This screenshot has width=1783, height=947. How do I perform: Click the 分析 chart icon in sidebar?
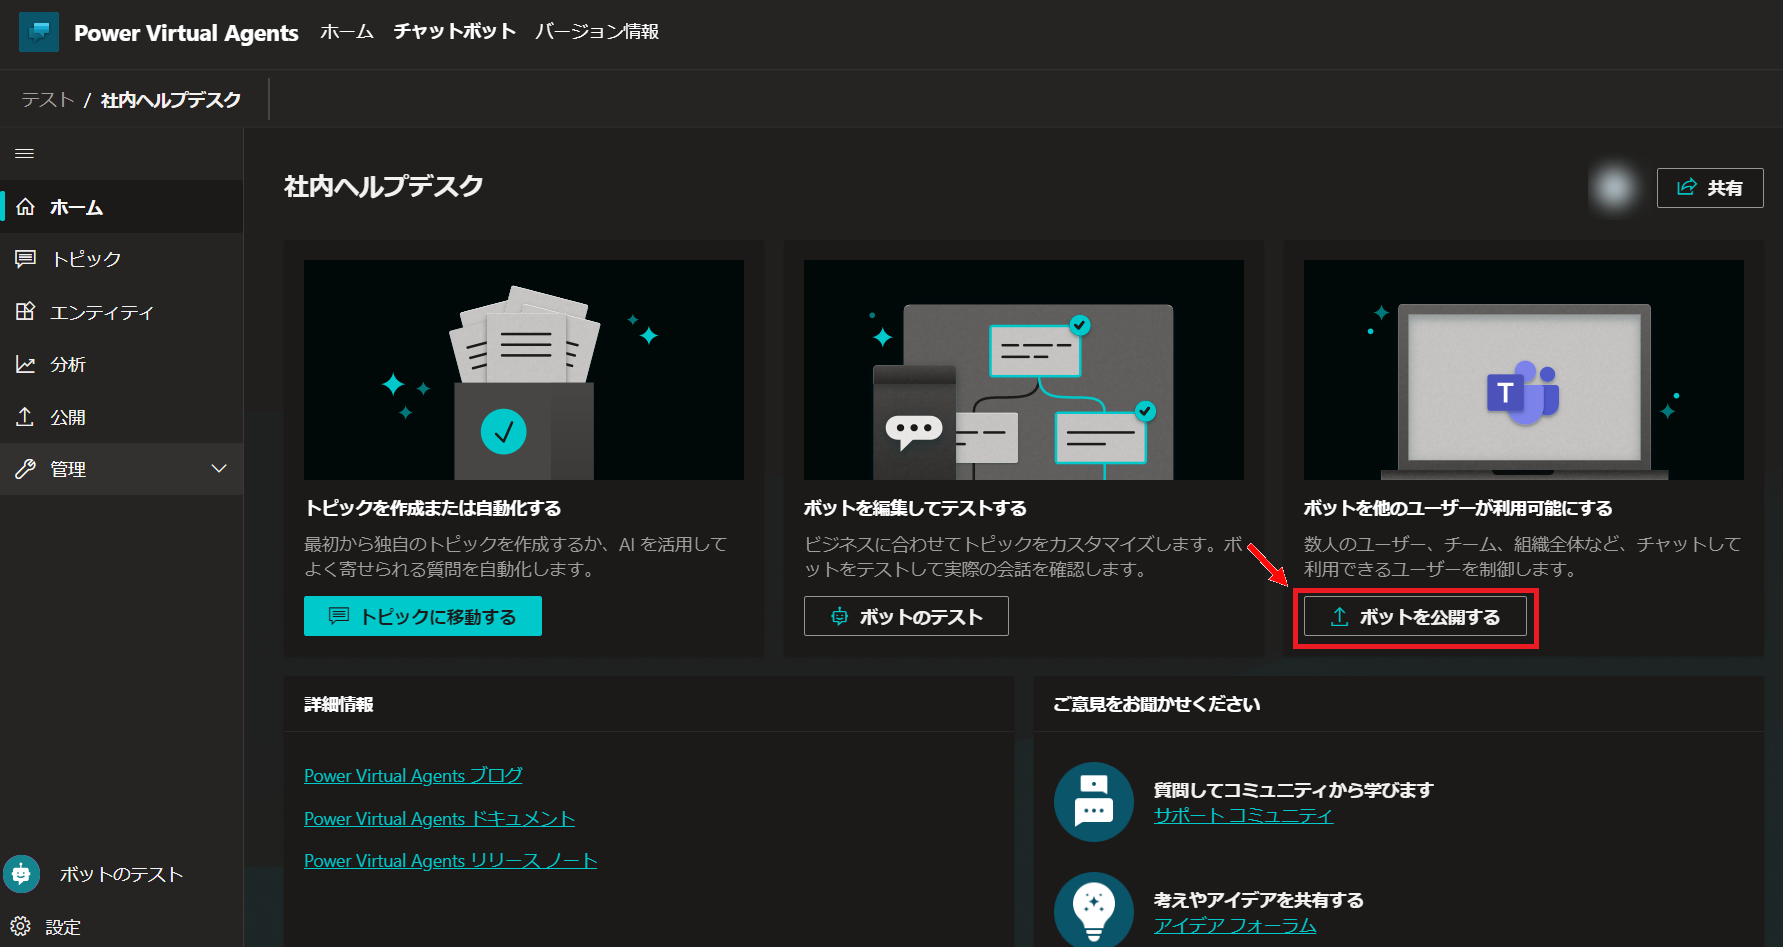pyautogui.click(x=26, y=364)
